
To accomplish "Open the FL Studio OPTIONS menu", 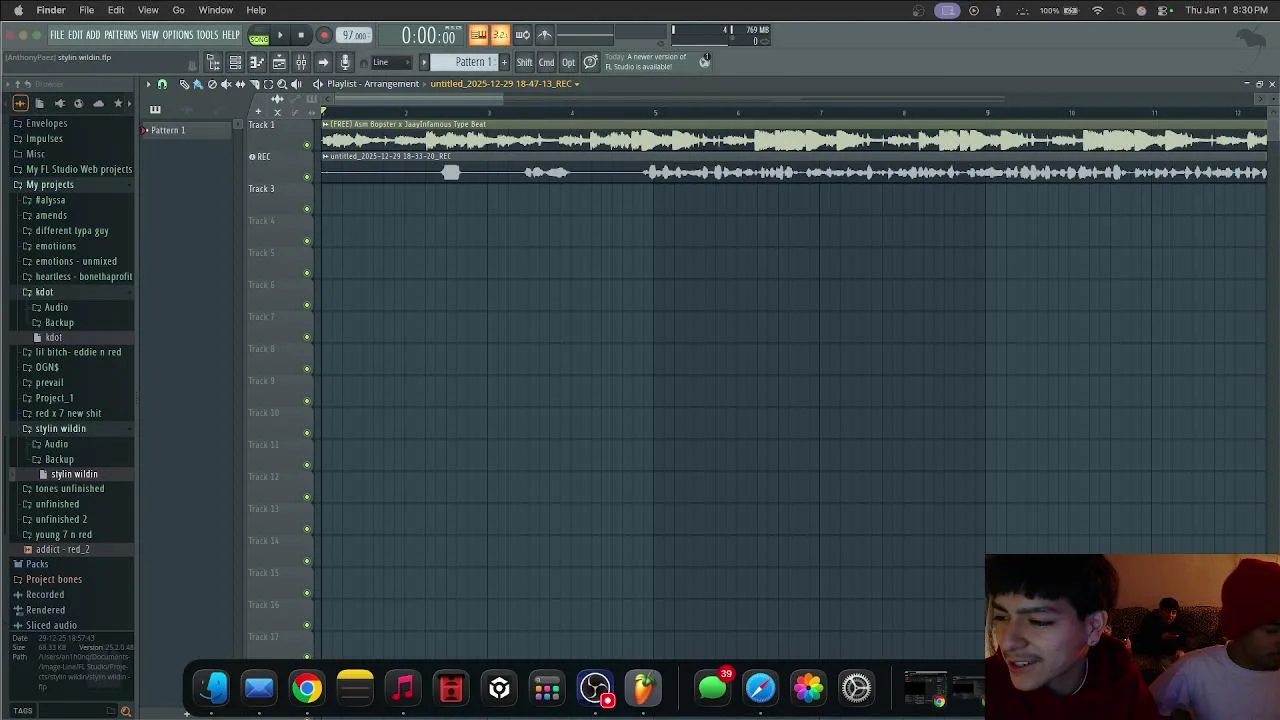I will (177, 35).
